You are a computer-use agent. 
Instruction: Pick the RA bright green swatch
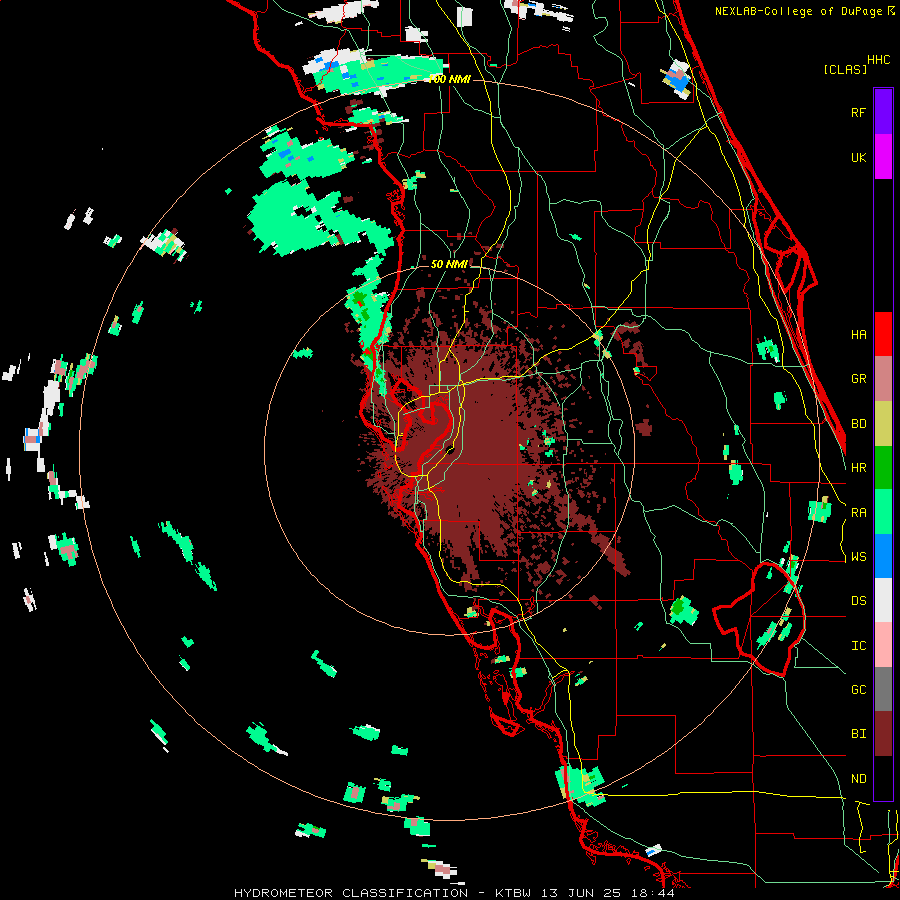point(883,512)
